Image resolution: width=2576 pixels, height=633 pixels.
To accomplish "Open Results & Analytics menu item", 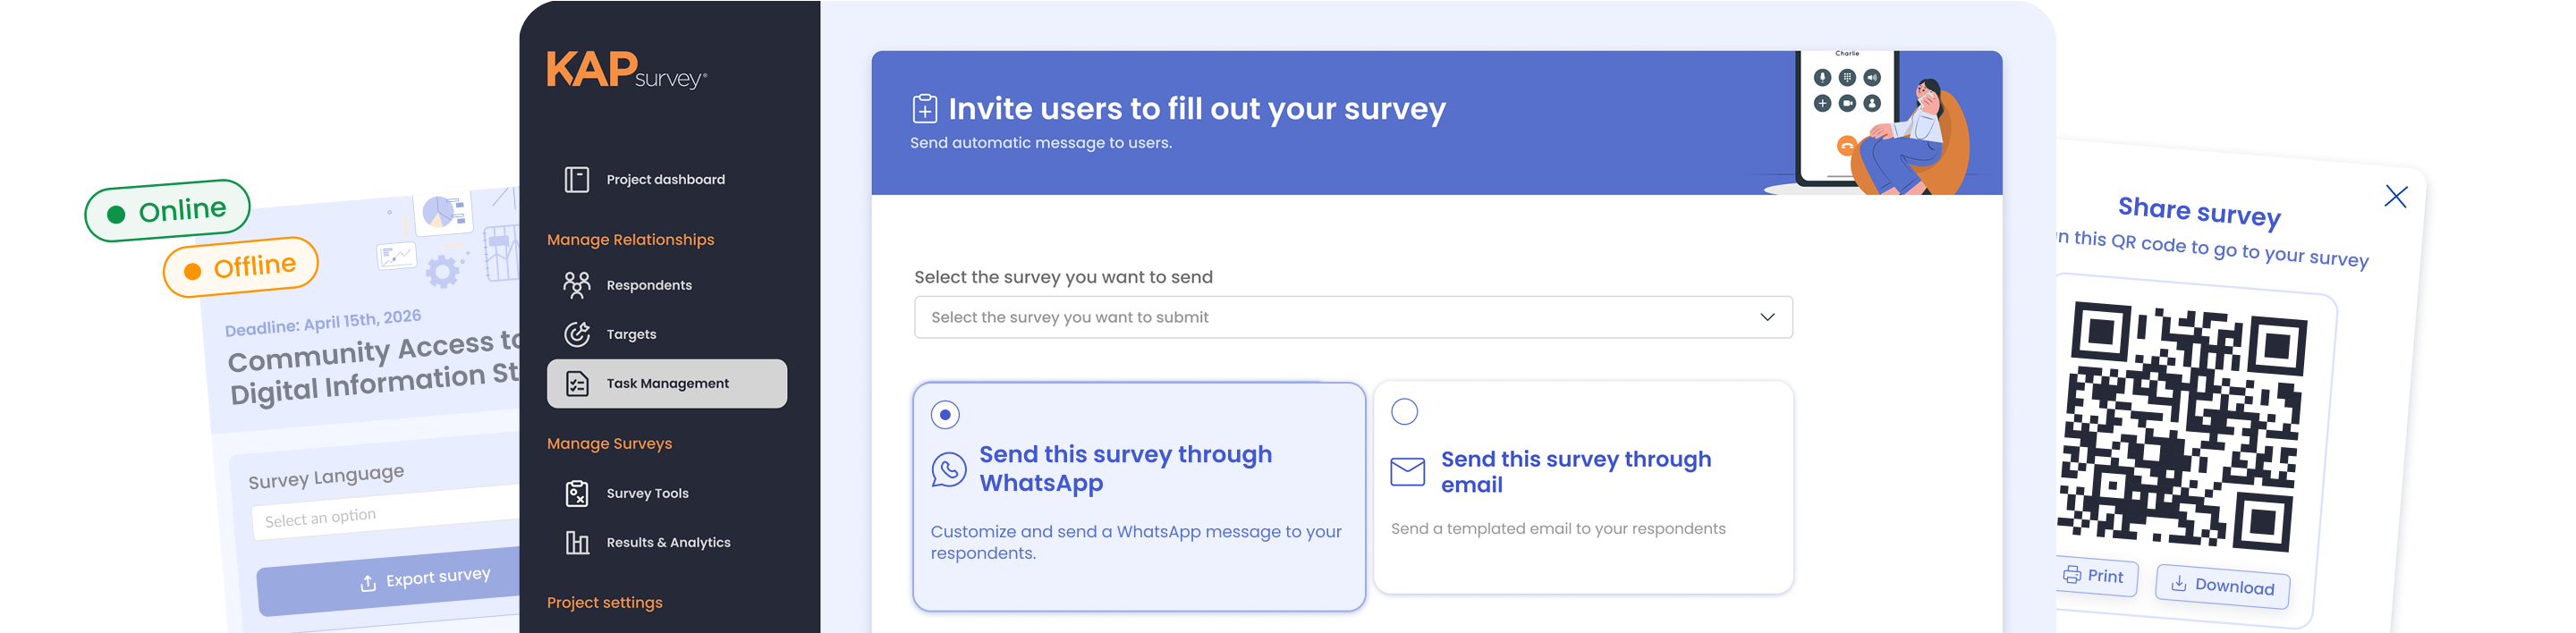I will coord(668,543).
